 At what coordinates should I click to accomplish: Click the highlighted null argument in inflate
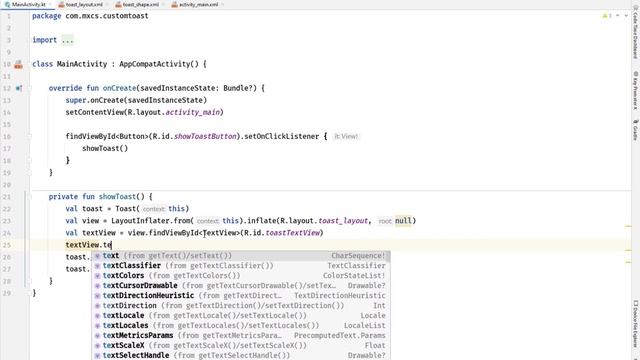(403, 221)
